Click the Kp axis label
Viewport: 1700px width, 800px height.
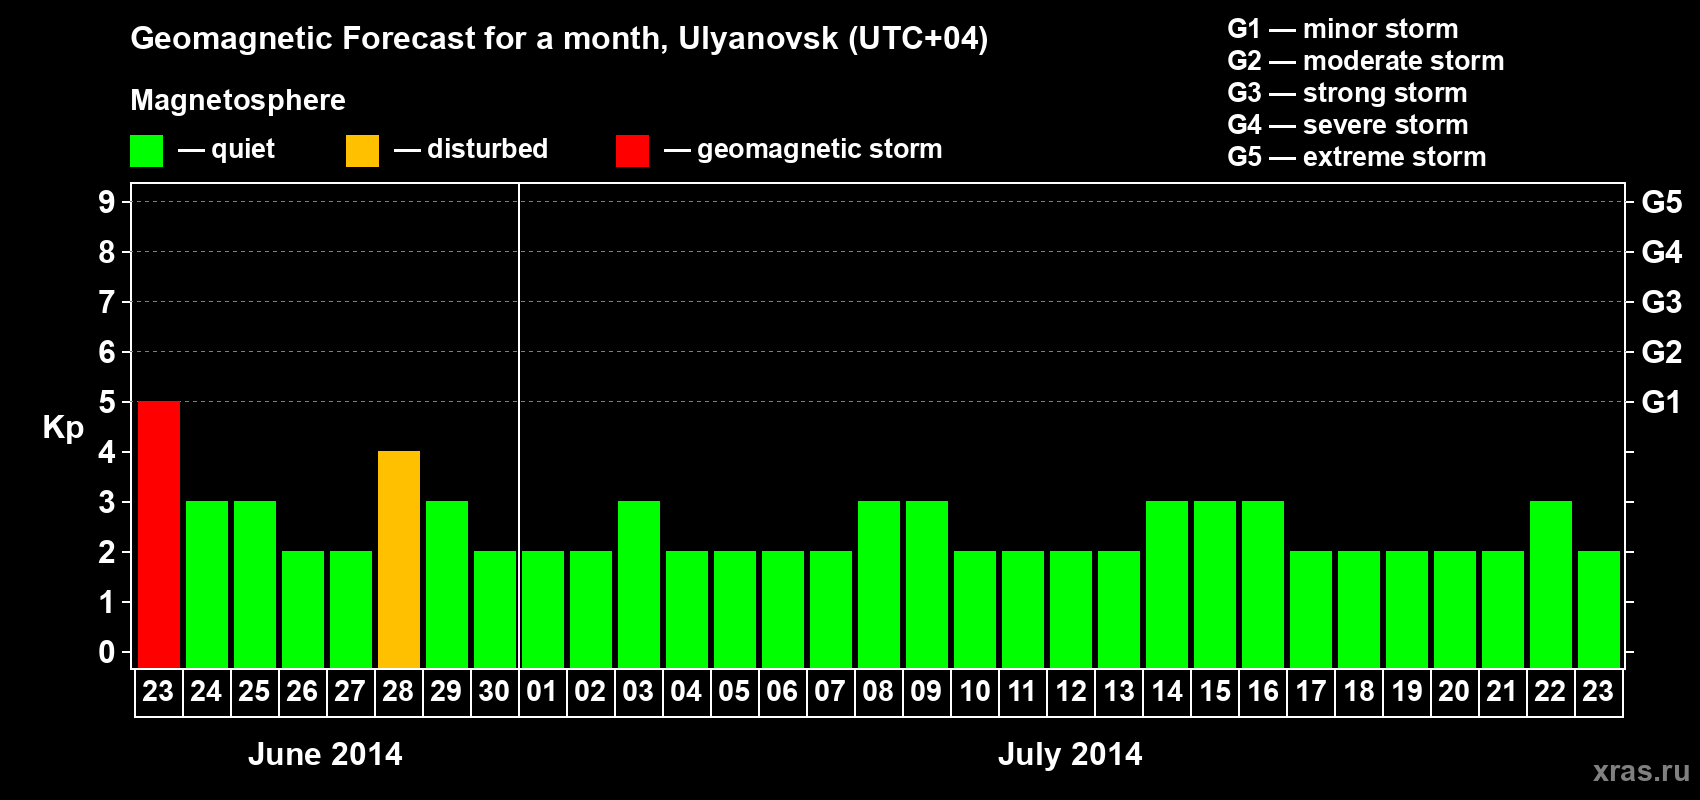click(63, 428)
